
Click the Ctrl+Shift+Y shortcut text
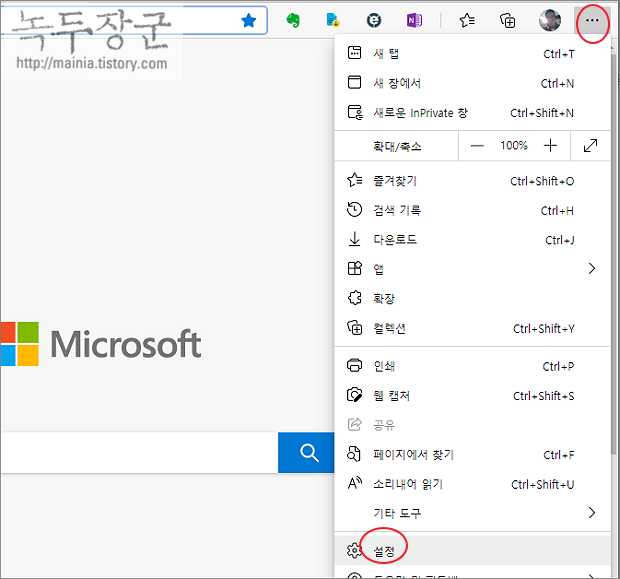click(x=543, y=329)
